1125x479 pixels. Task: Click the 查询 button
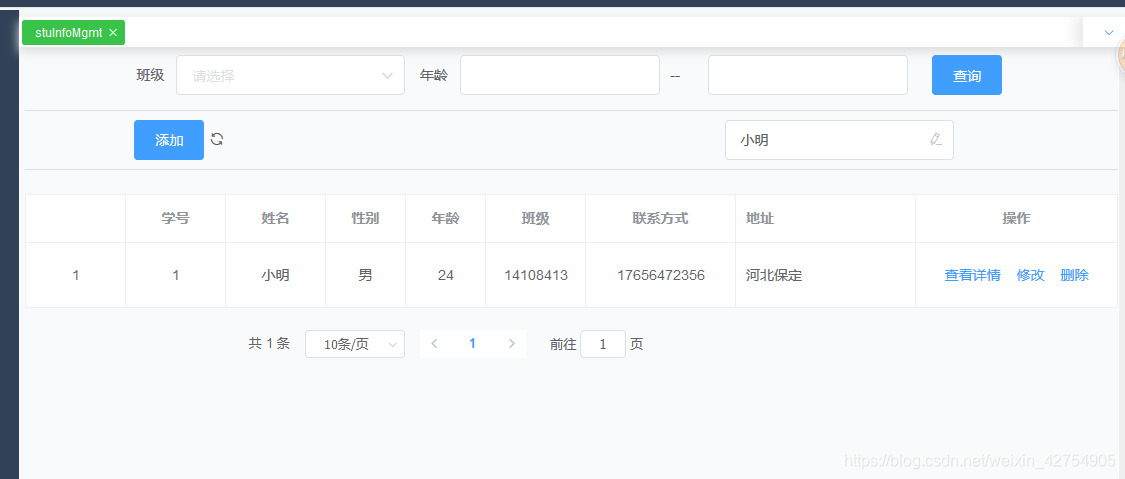tap(966, 75)
